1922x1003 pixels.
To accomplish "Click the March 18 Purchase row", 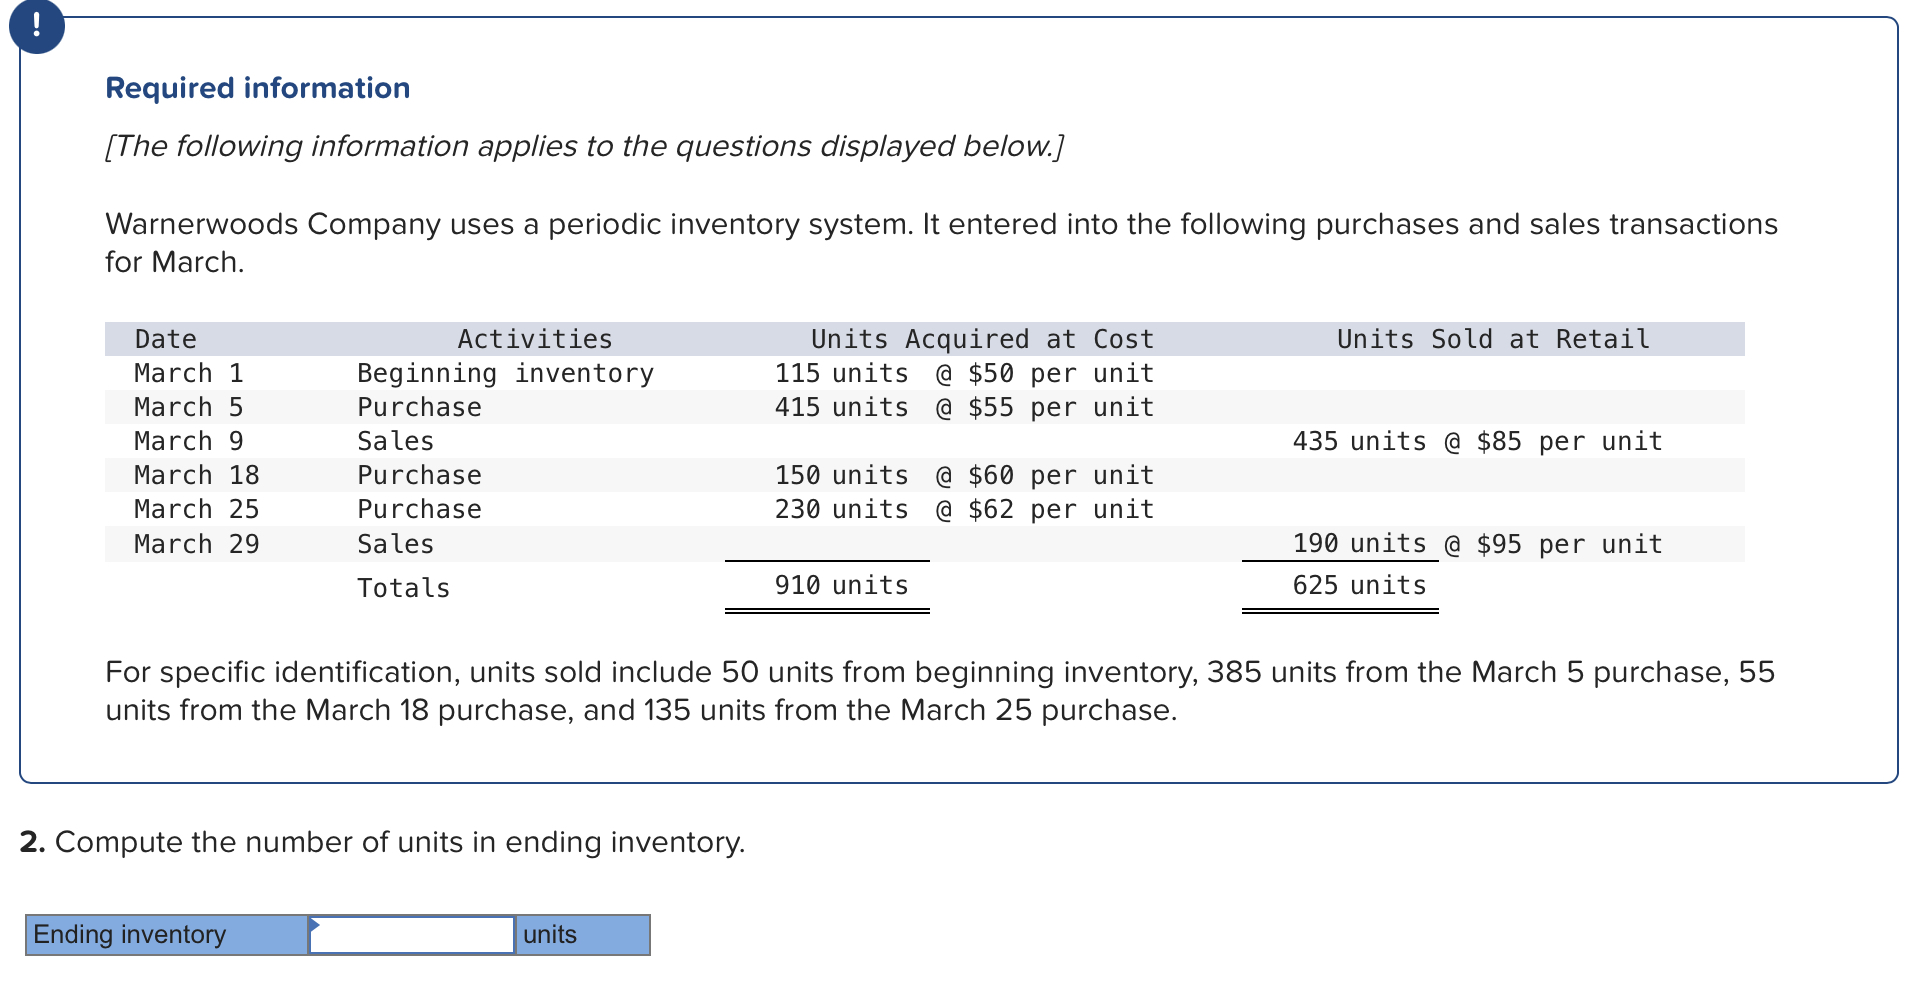I will tap(418, 475).
